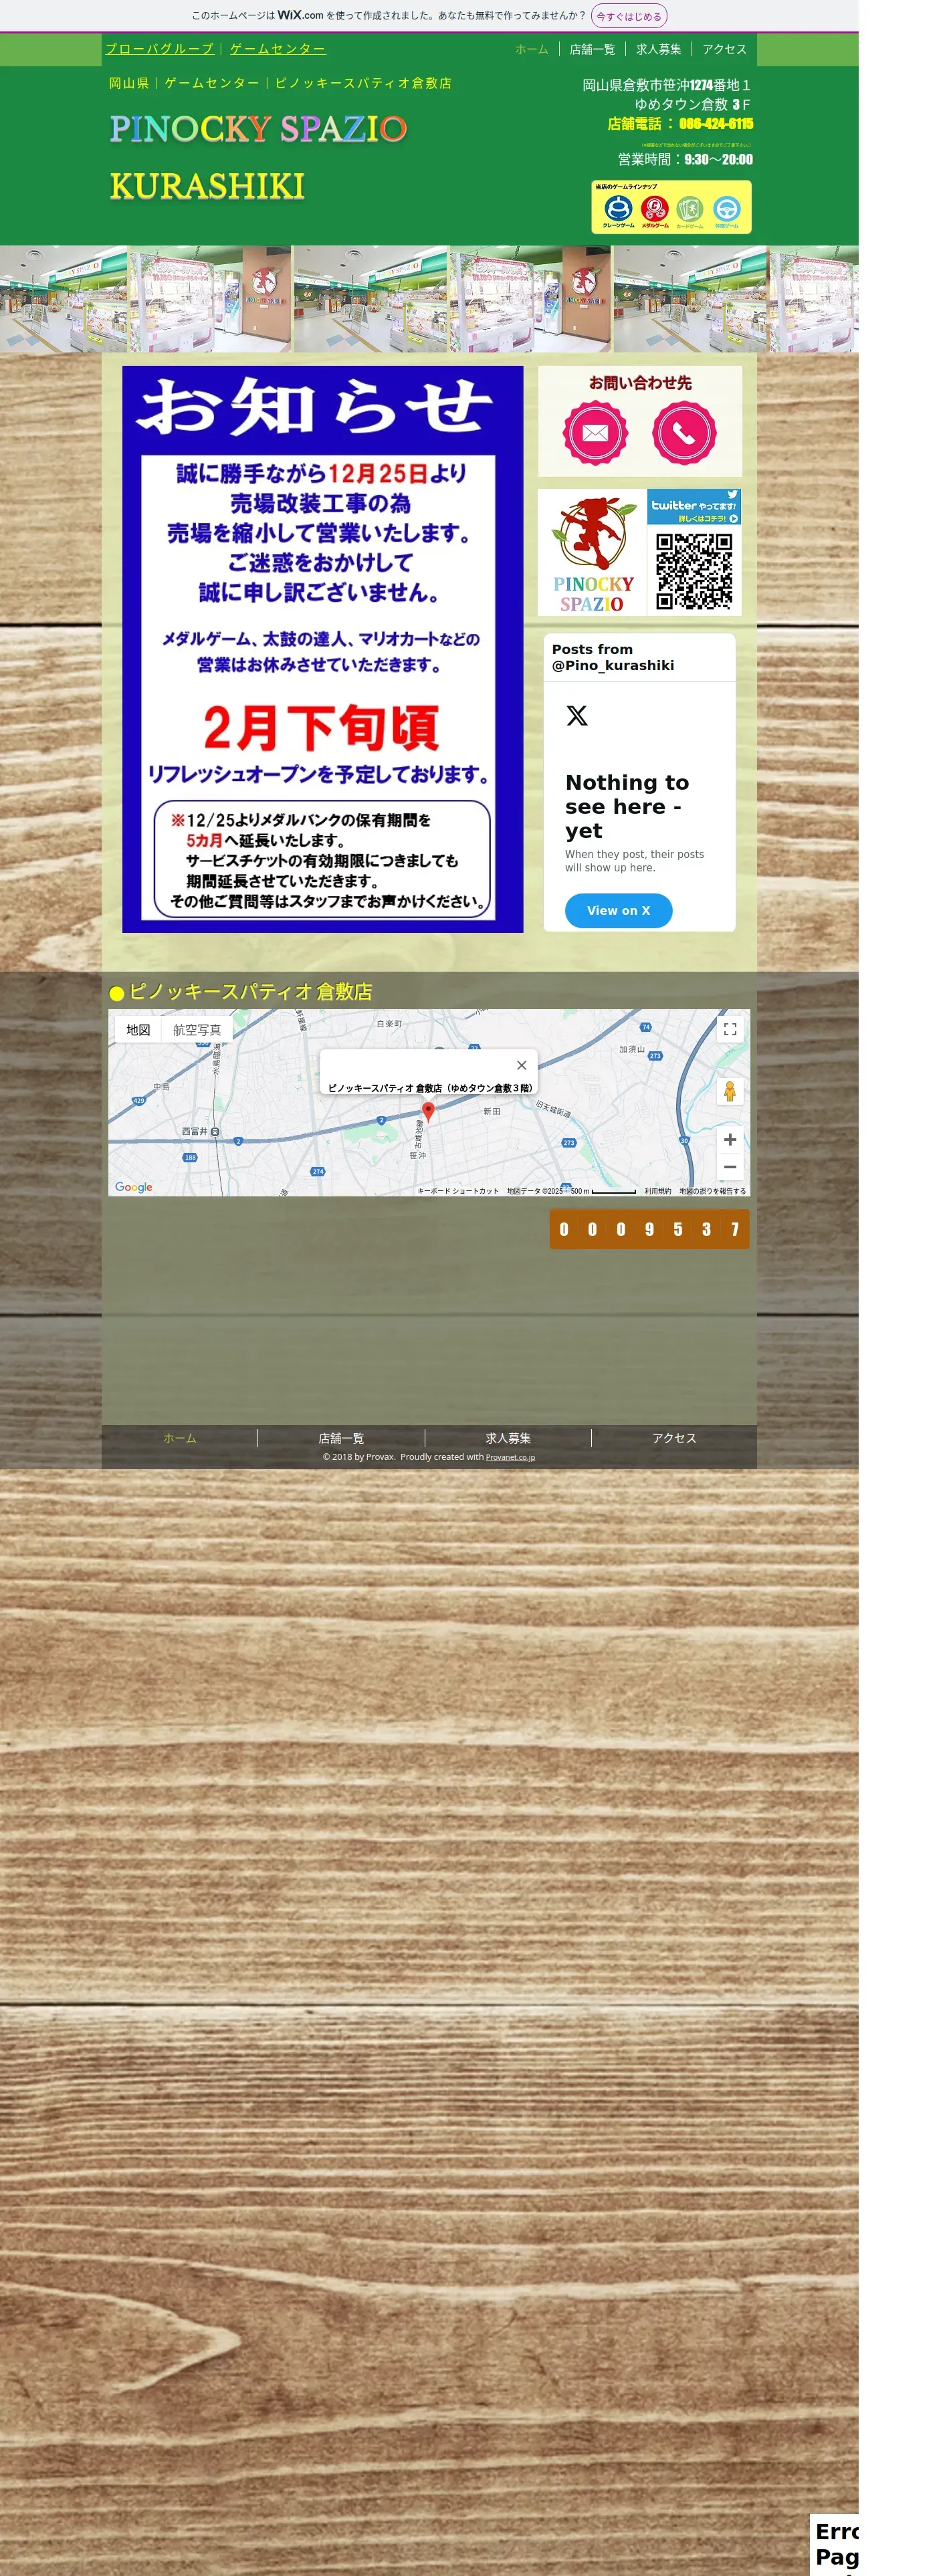
Task: Open footer ホーム link
Action: click(x=180, y=1438)
